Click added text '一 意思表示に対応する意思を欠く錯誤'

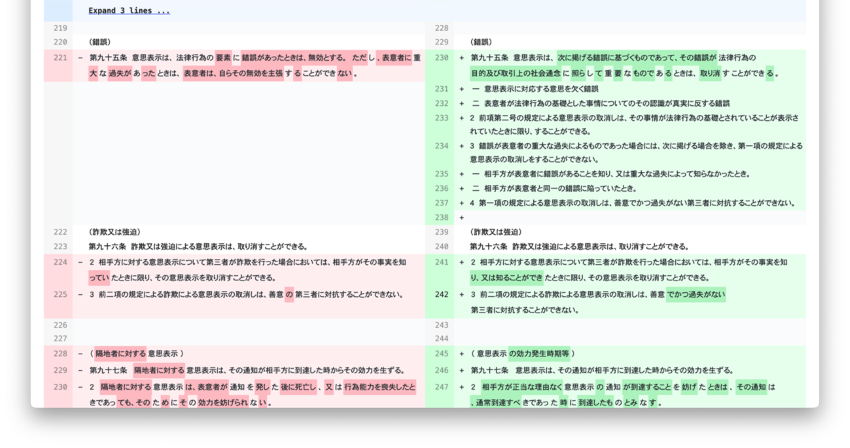(x=535, y=89)
